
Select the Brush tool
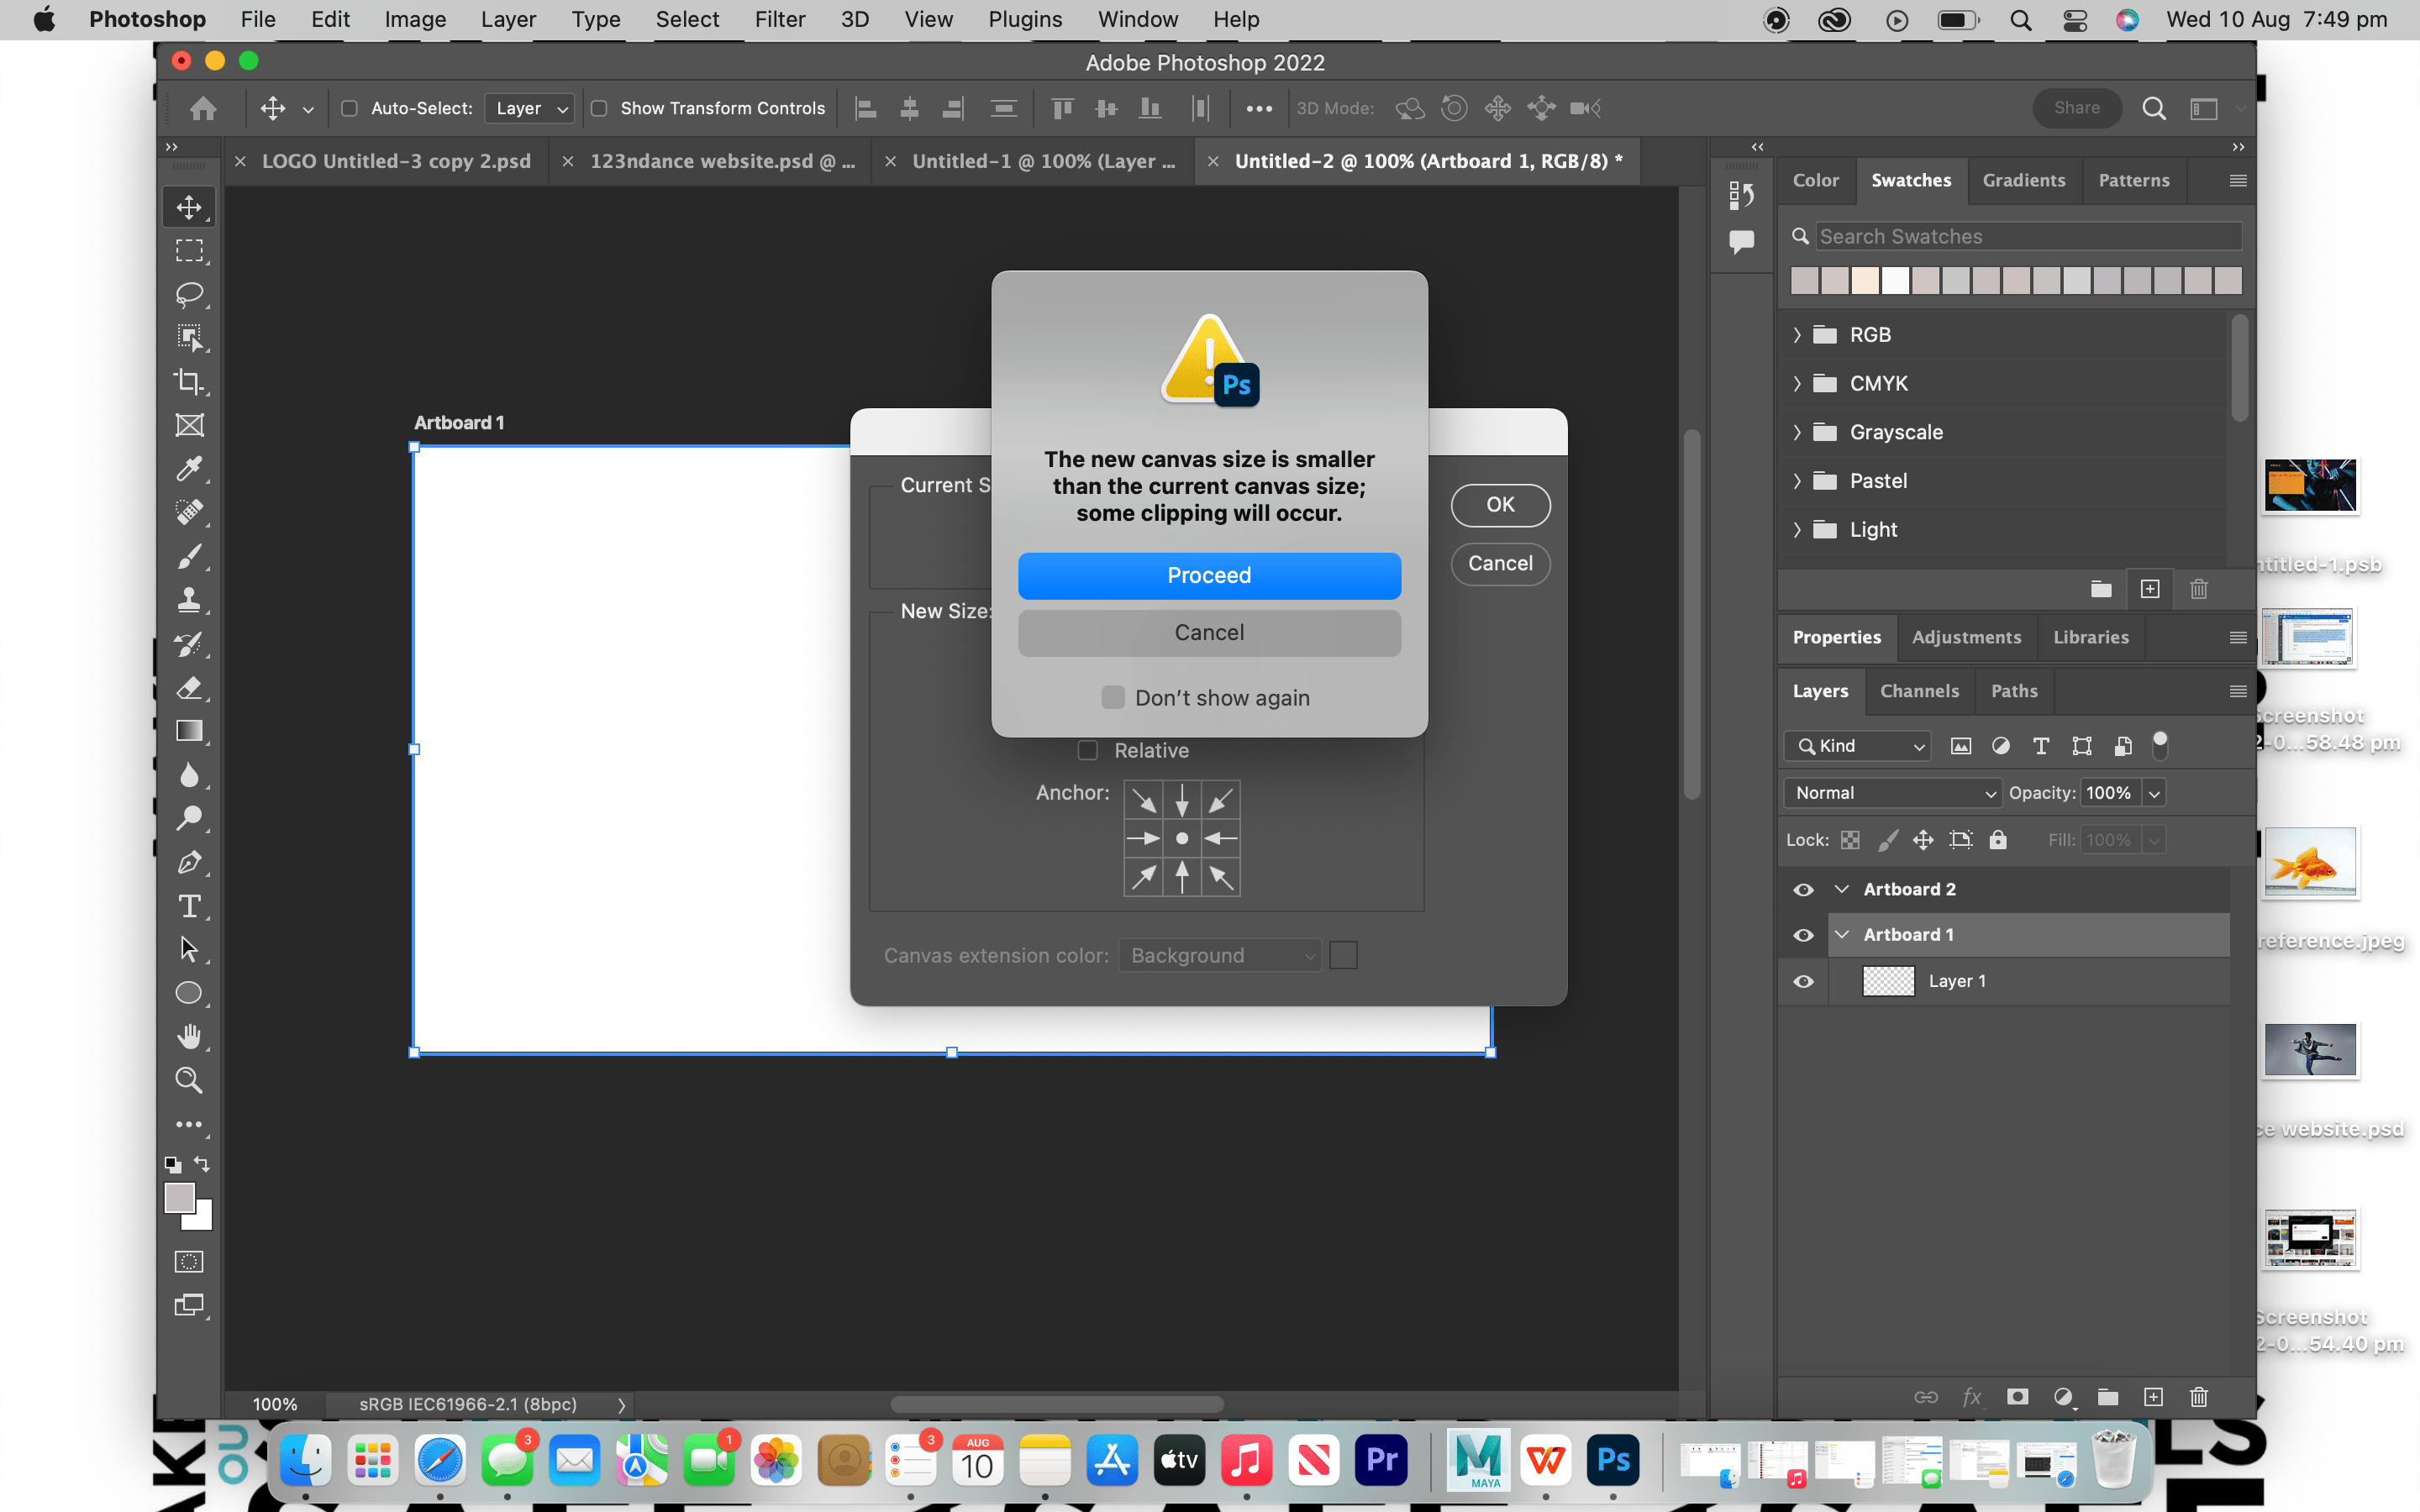189,556
